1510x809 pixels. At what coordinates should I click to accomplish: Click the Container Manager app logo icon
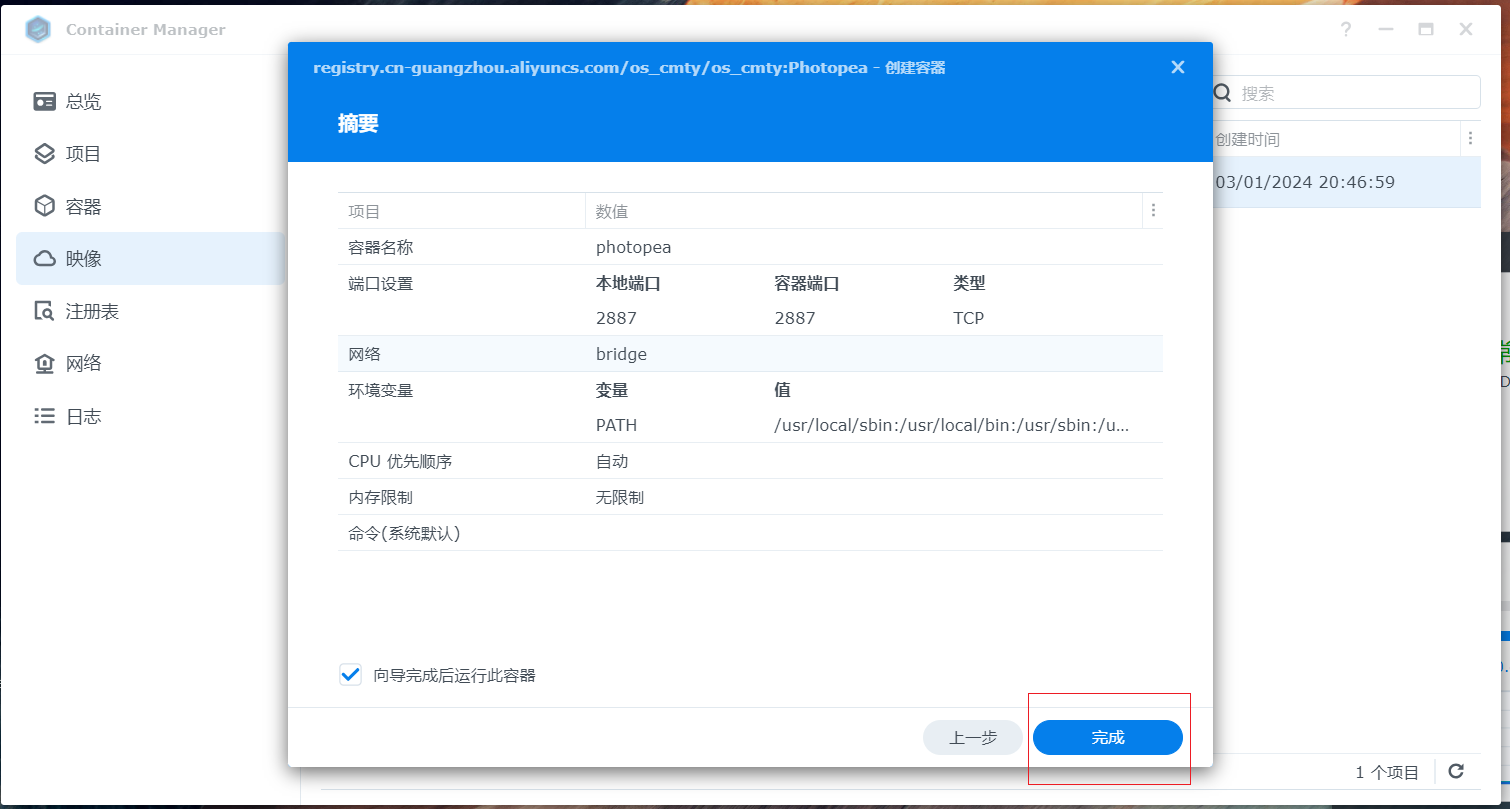pyautogui.click(x=38, y=30)
